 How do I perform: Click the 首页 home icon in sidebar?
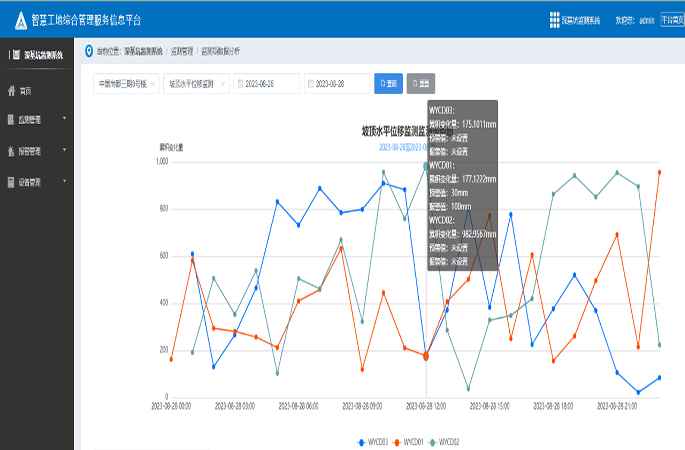tap(11, 90)
